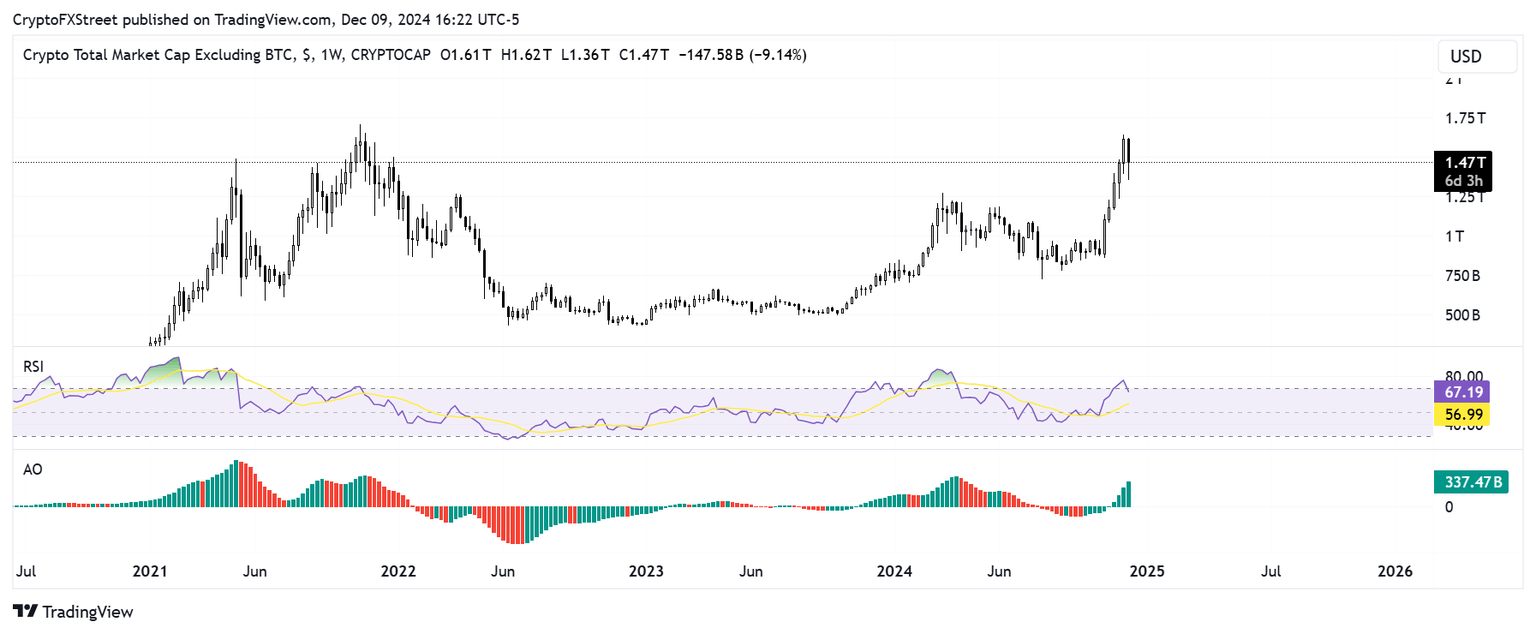The width and height of the screenshot is (1536, 634).
Task: Select RSI value 67.19 label
Action: click(1462, 391)
